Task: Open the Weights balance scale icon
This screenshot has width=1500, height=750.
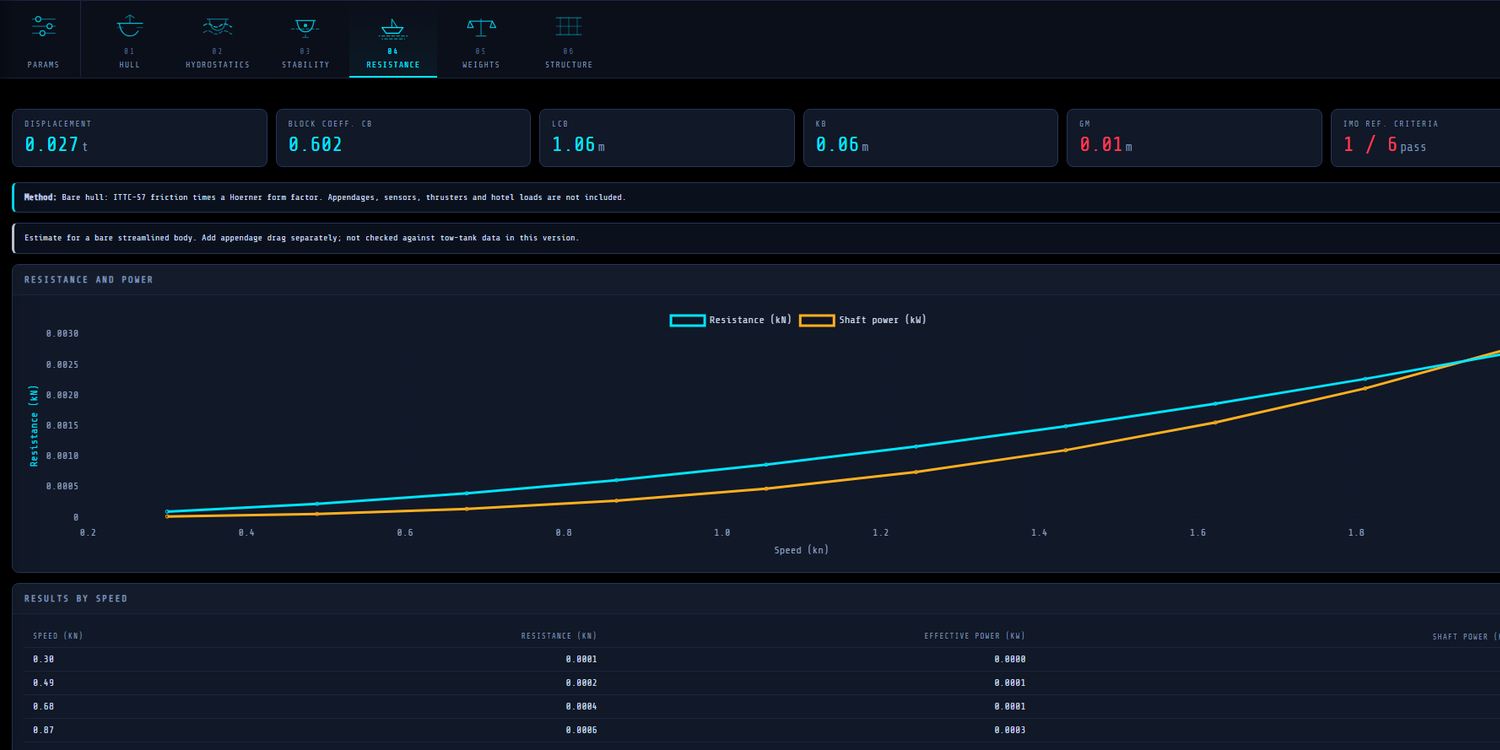Action: 481,26
